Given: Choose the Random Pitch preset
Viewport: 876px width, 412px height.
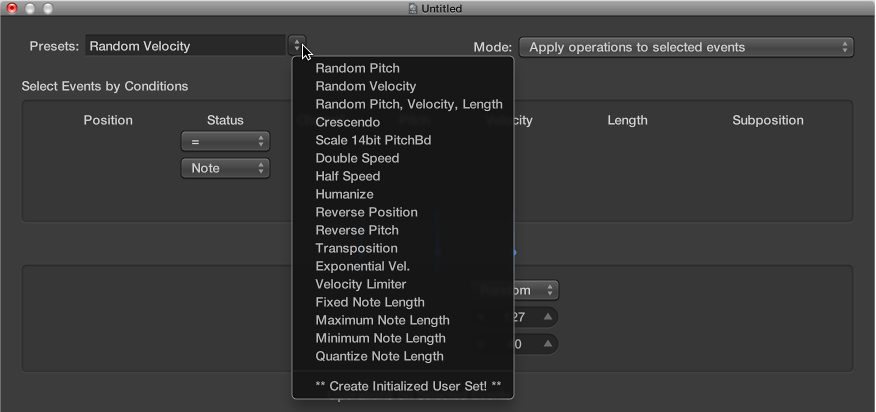Looking at the screenshot, I should (x=403, y=68).
